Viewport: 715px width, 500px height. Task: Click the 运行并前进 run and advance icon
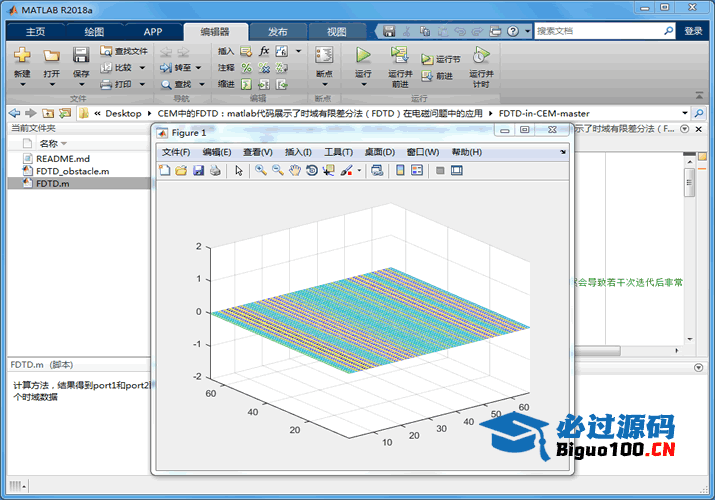tap(399, 55)
